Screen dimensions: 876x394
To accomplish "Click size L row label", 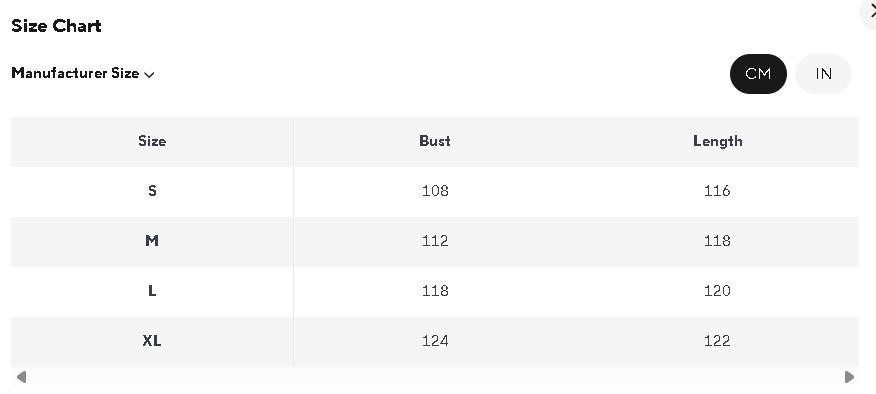I will [x=152, y=291].
